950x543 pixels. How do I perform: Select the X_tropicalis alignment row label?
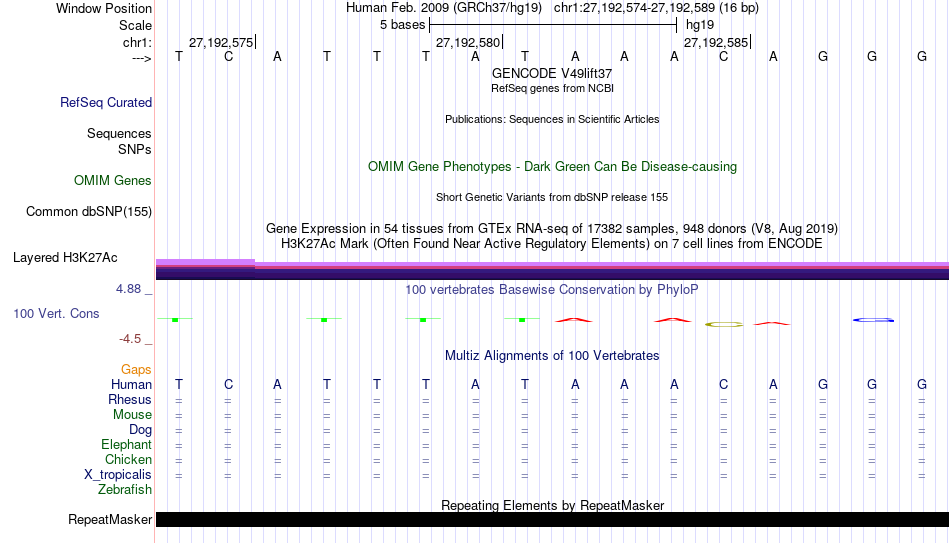click(118, 475)
